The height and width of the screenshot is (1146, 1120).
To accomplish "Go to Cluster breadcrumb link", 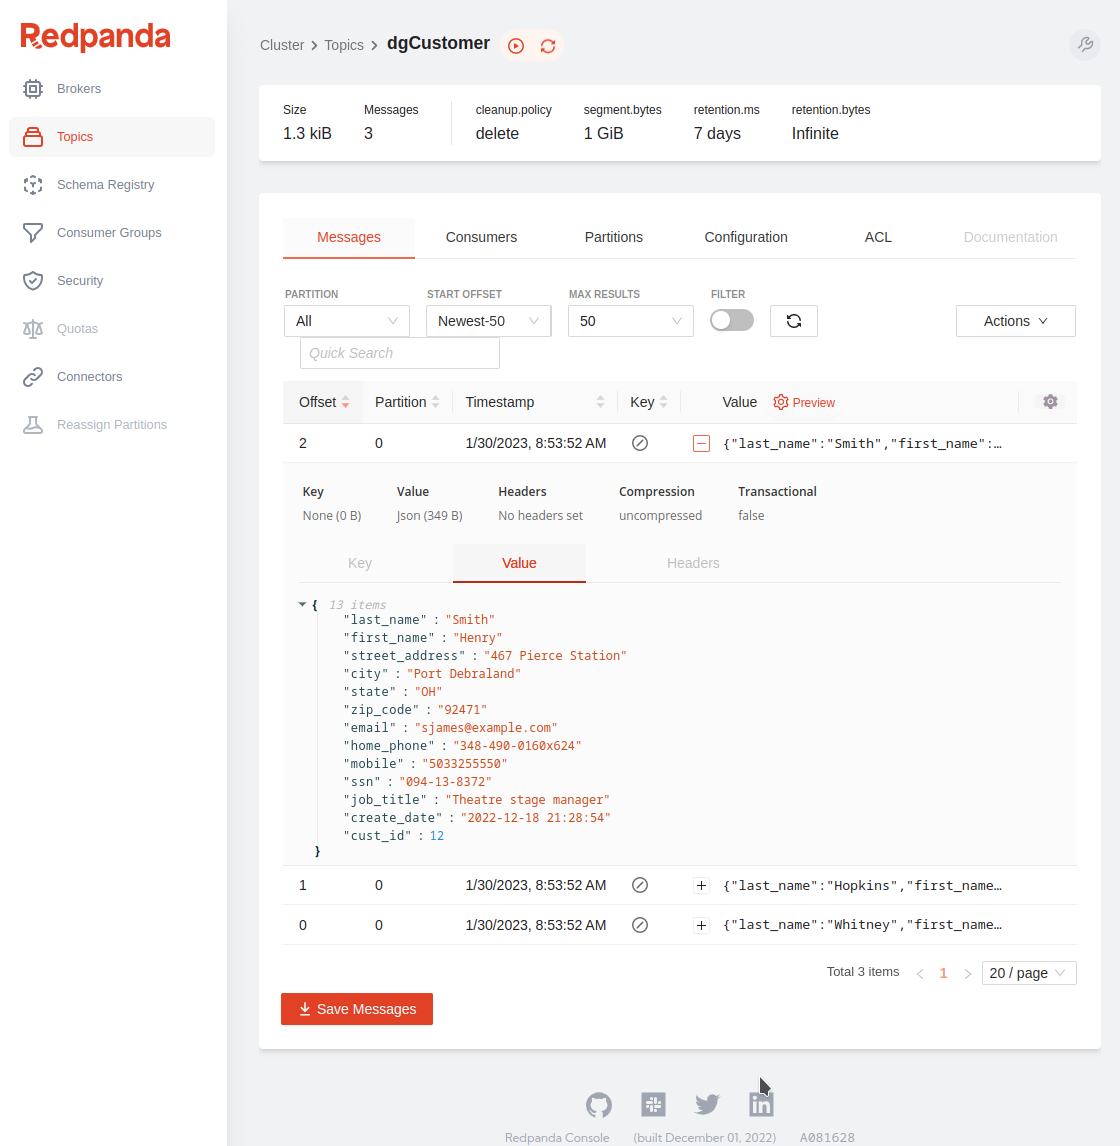I will point(281,45).
